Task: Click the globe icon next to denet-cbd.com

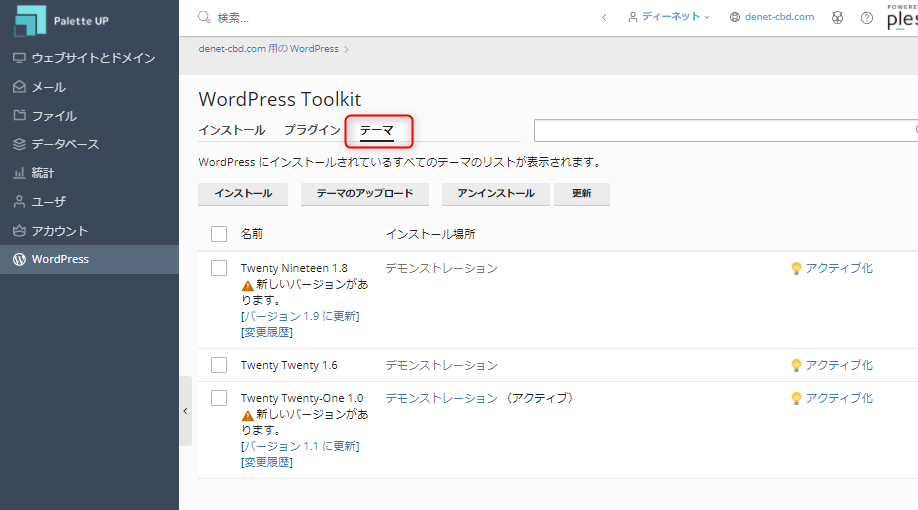Action: (734, 17)
